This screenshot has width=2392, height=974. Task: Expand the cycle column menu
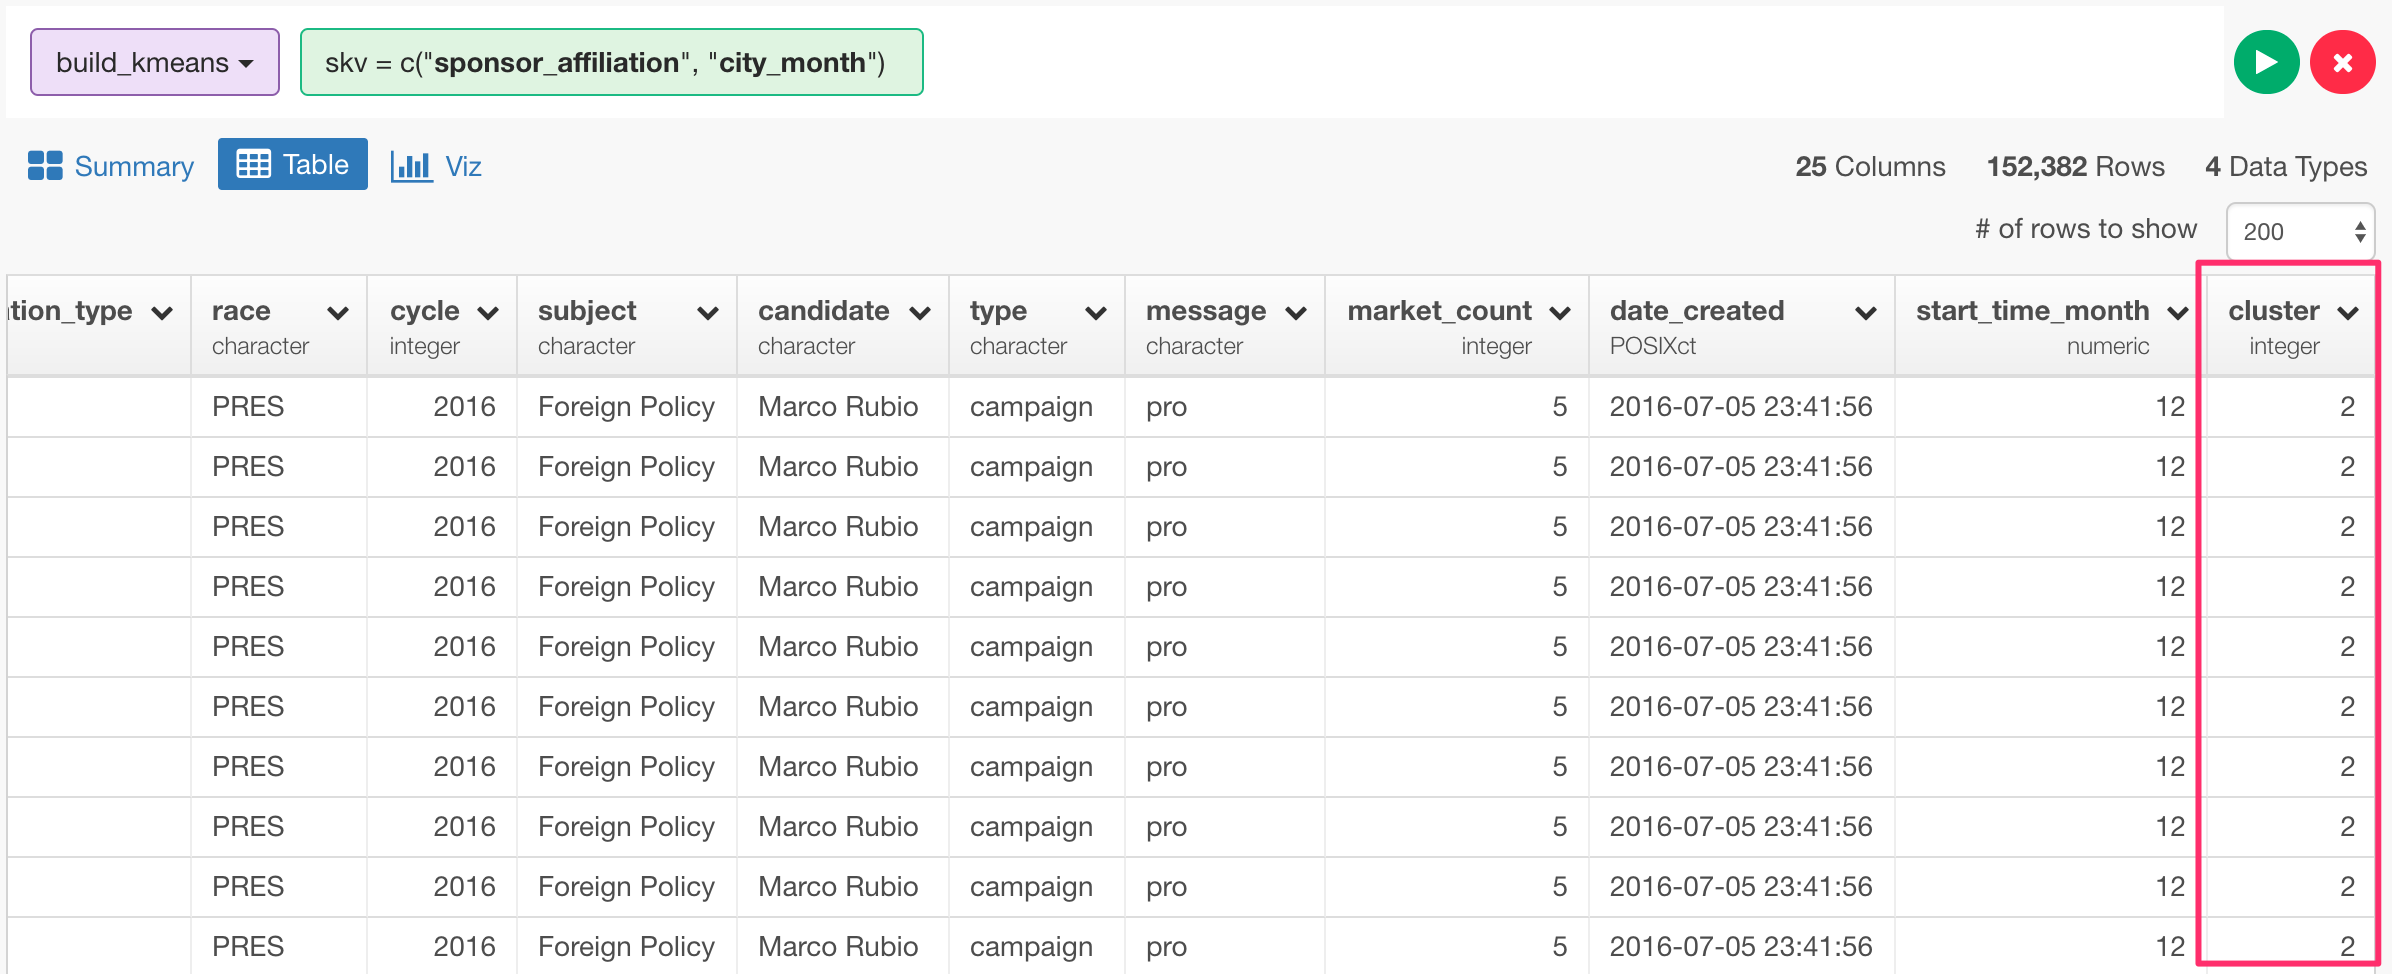pyautogui.click(x=488, y=313)
